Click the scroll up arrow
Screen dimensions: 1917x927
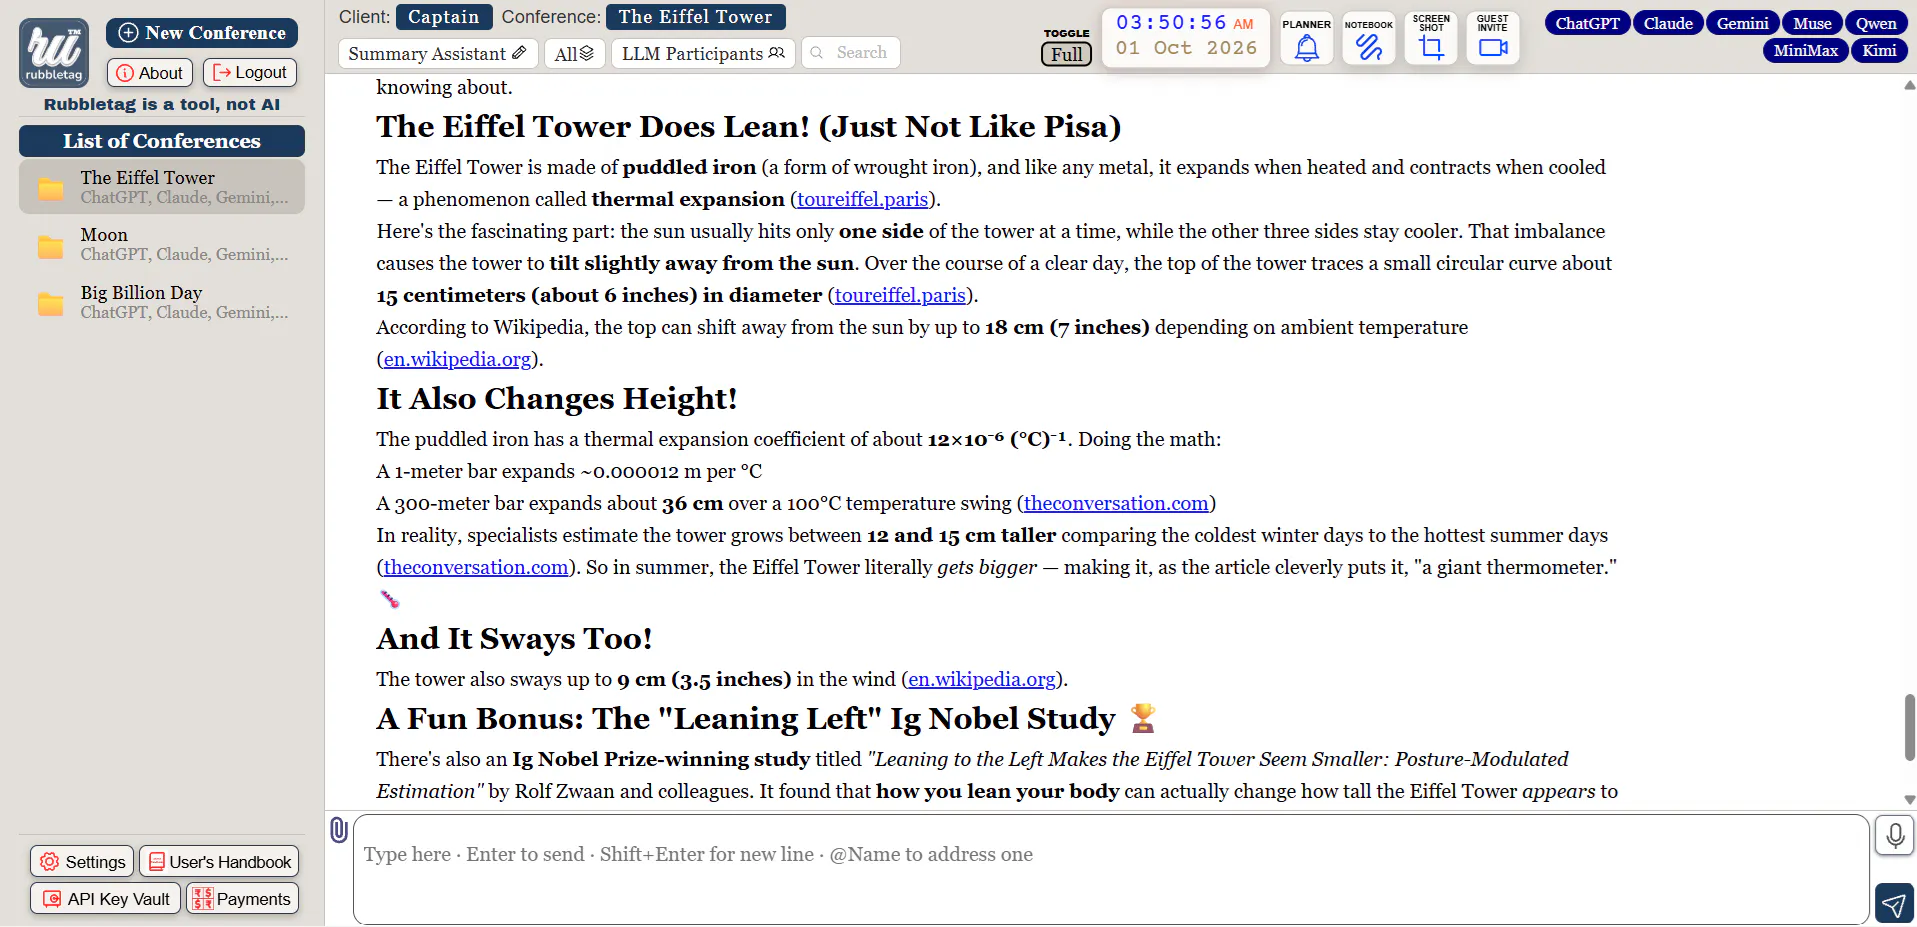1909,86
